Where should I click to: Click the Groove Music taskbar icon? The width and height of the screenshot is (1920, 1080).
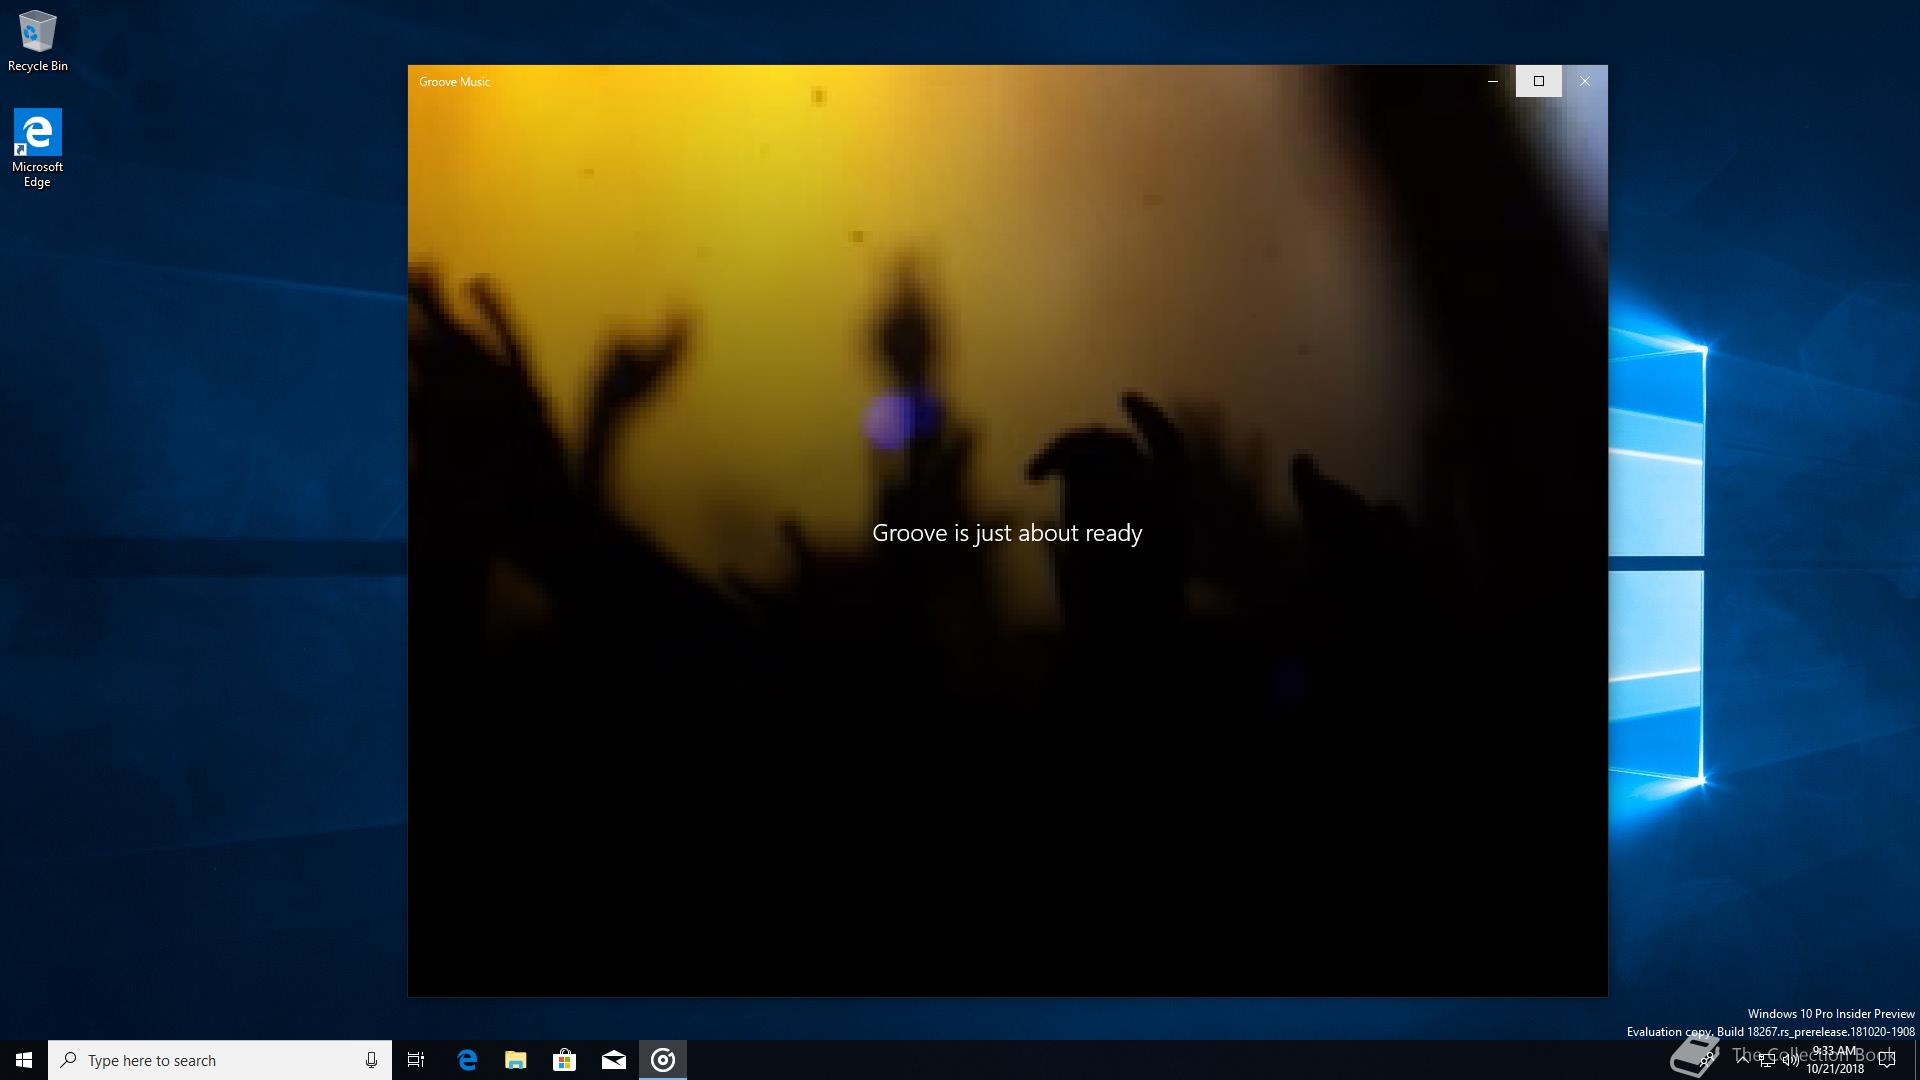click(663, 1060)
